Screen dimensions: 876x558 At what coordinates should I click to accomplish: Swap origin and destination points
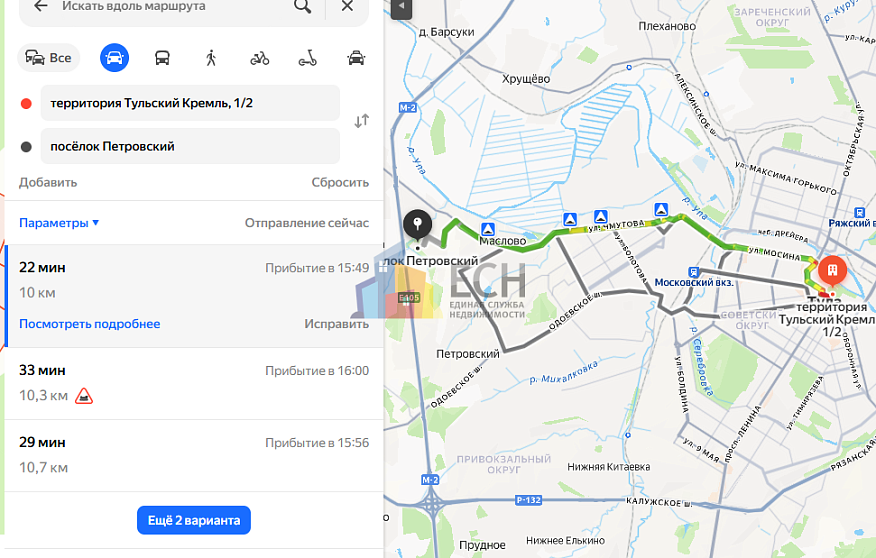[x=361, y=121]
